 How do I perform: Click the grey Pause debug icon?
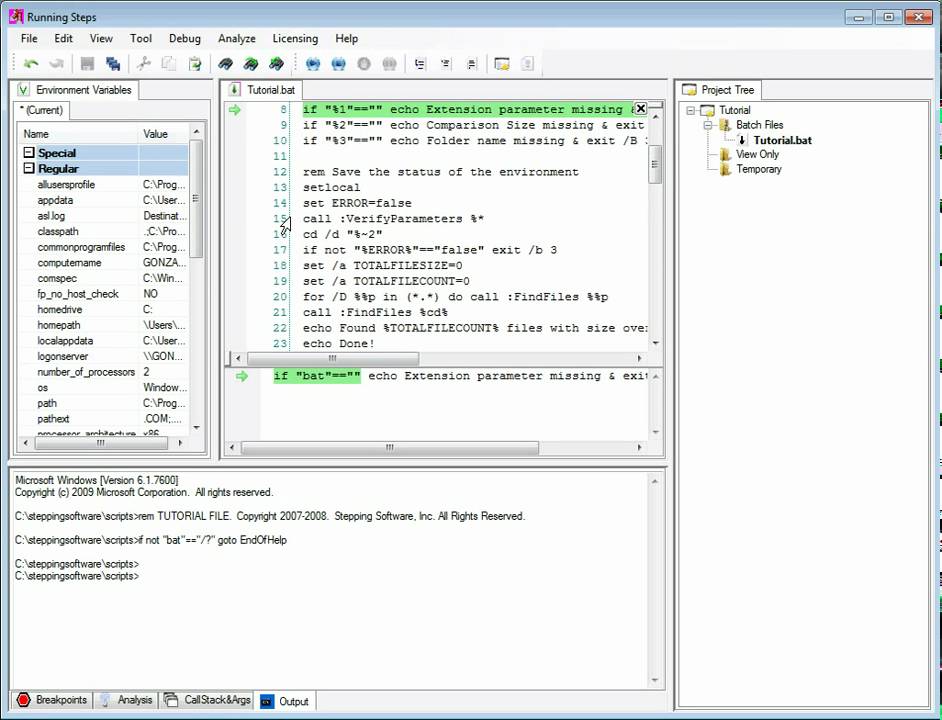[389, 64]
